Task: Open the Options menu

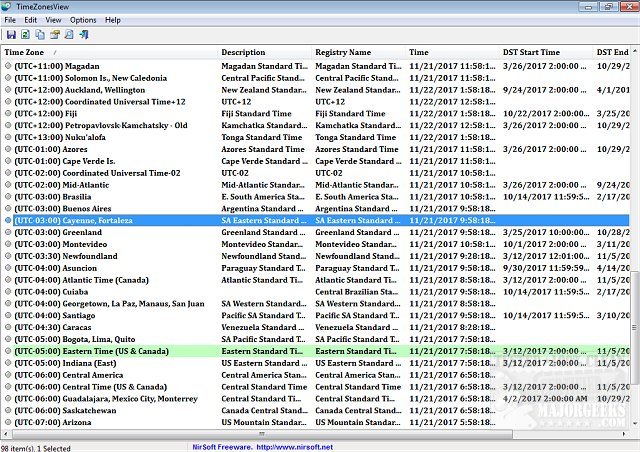Action: [x=83, y=20]
